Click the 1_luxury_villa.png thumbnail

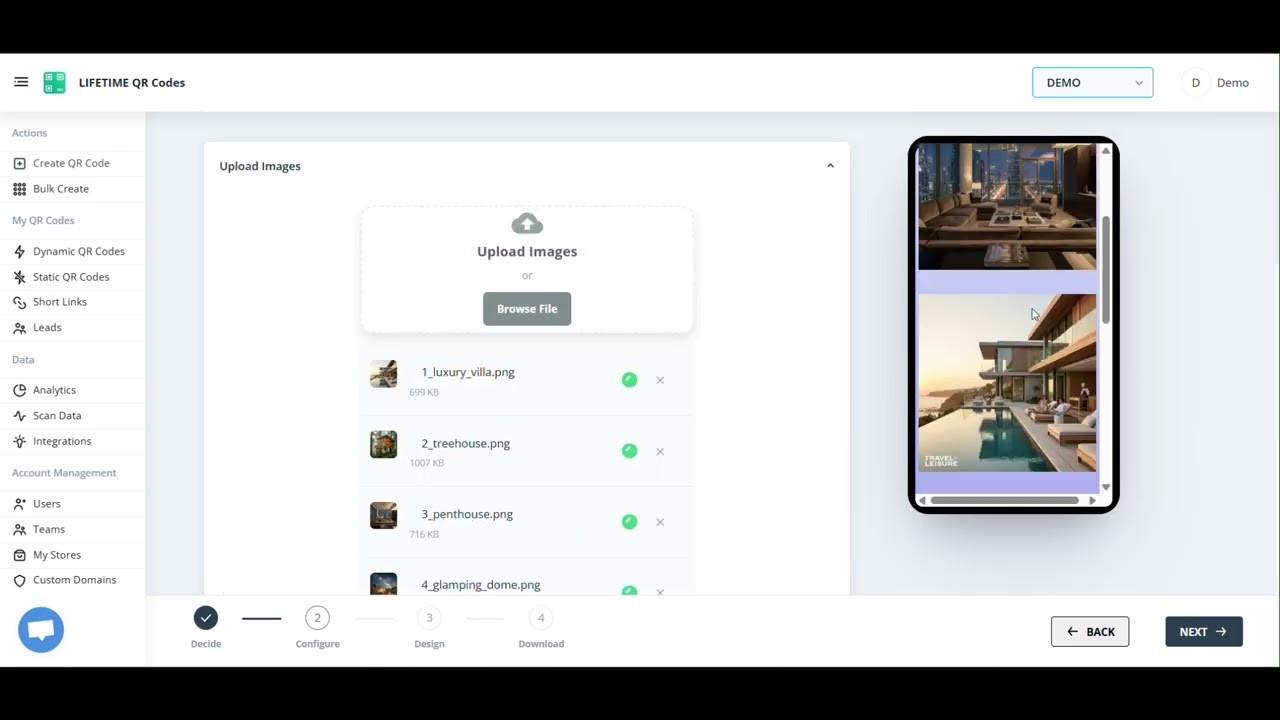(x=383, y=374)
